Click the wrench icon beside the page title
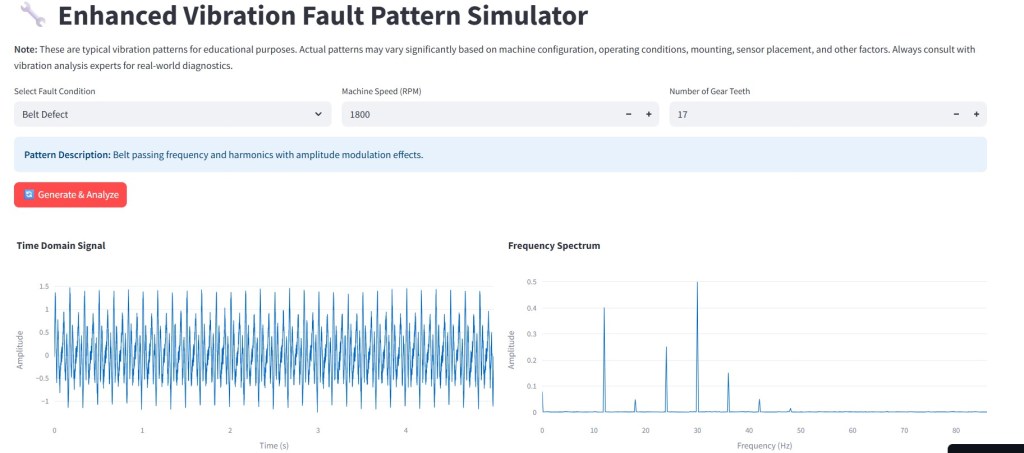 [32, 15]
